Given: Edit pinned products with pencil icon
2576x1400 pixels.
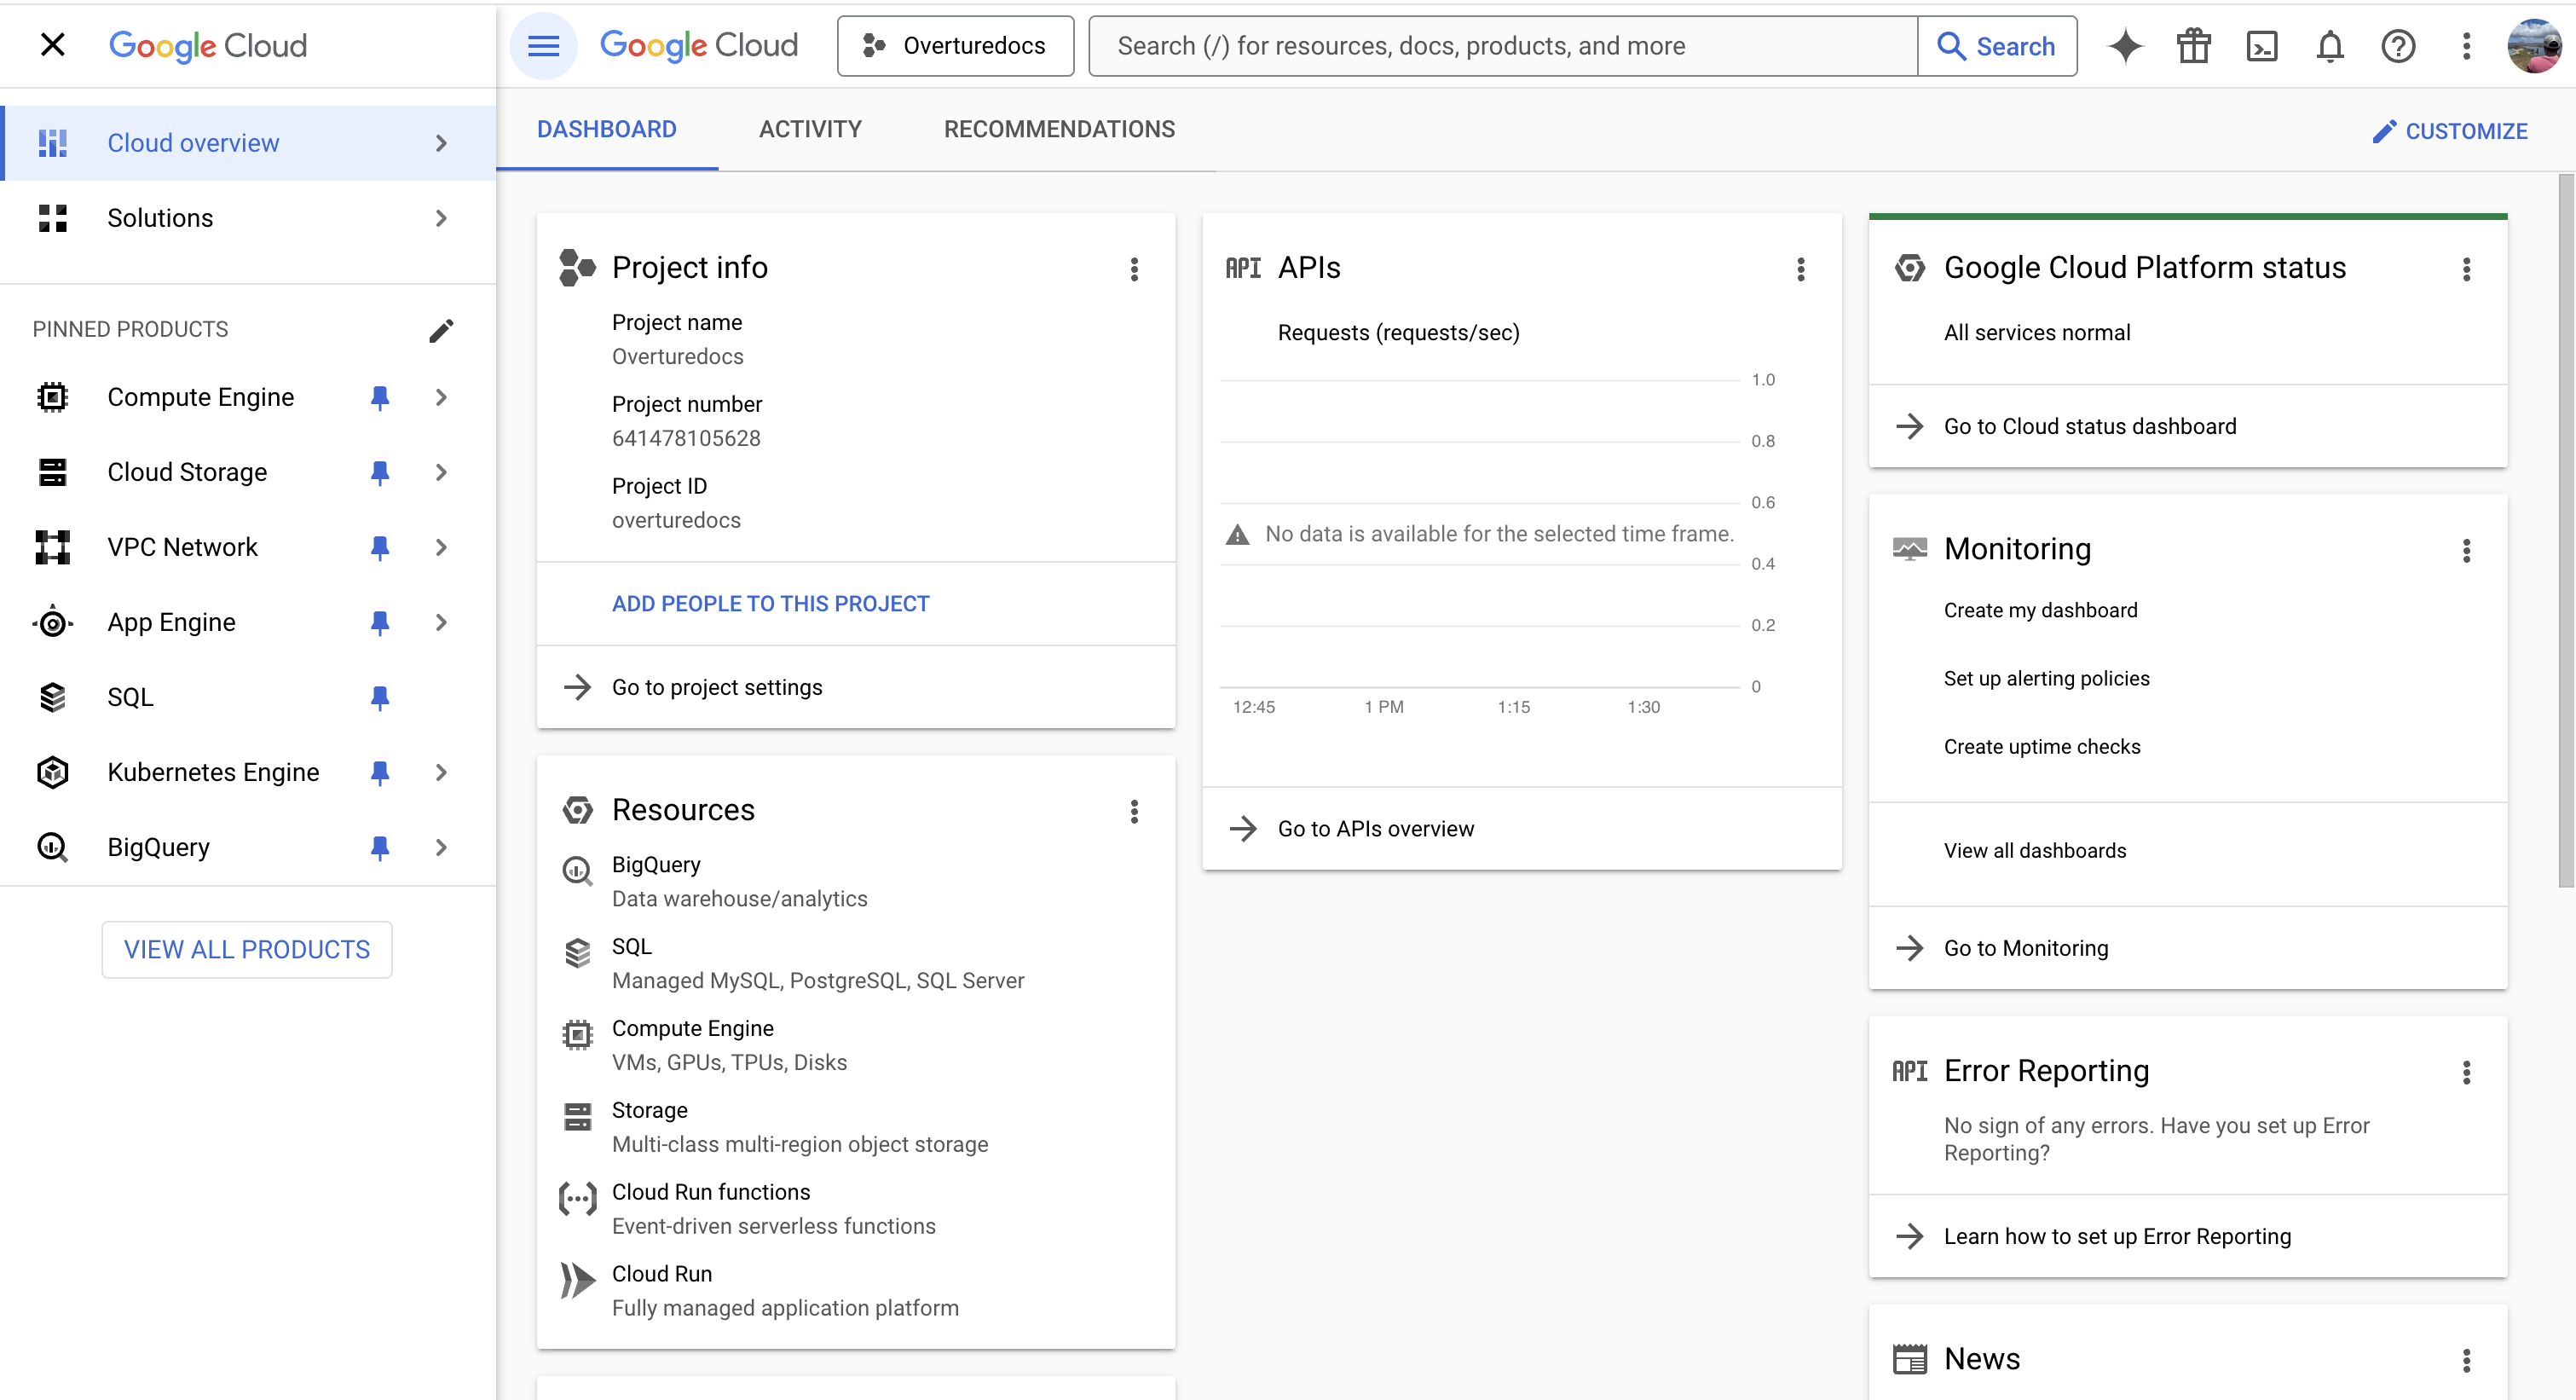Looking at the screenshot, I should [441, 330].
